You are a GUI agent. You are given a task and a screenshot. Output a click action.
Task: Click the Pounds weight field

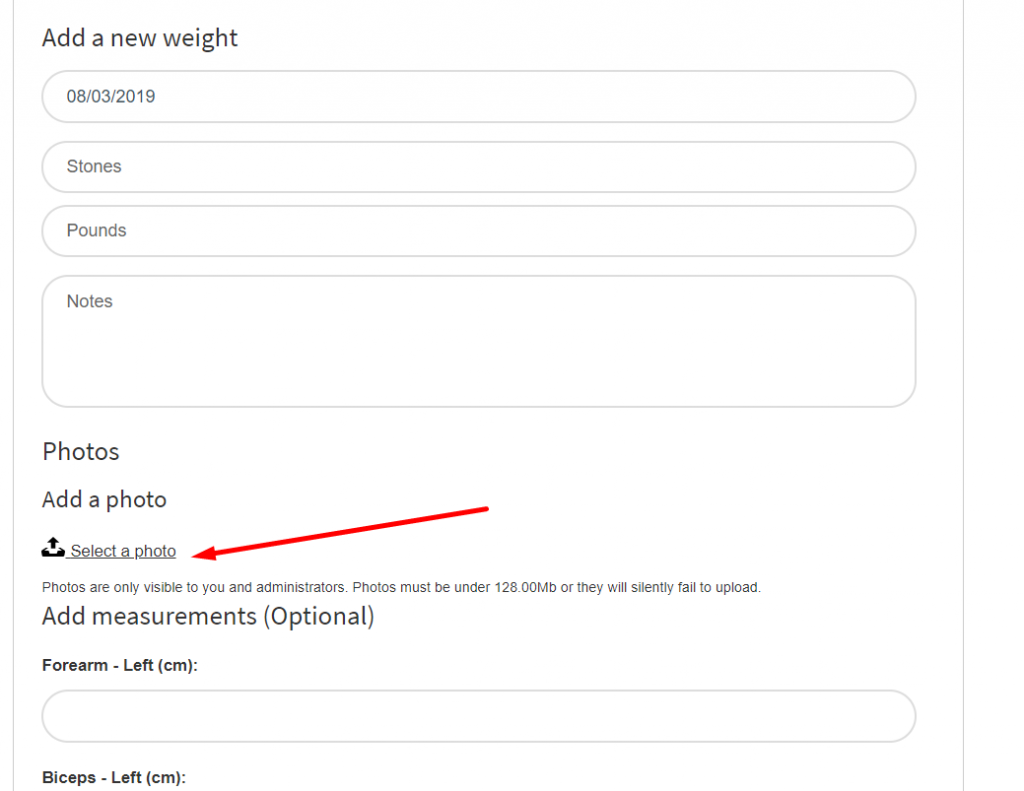478,230
